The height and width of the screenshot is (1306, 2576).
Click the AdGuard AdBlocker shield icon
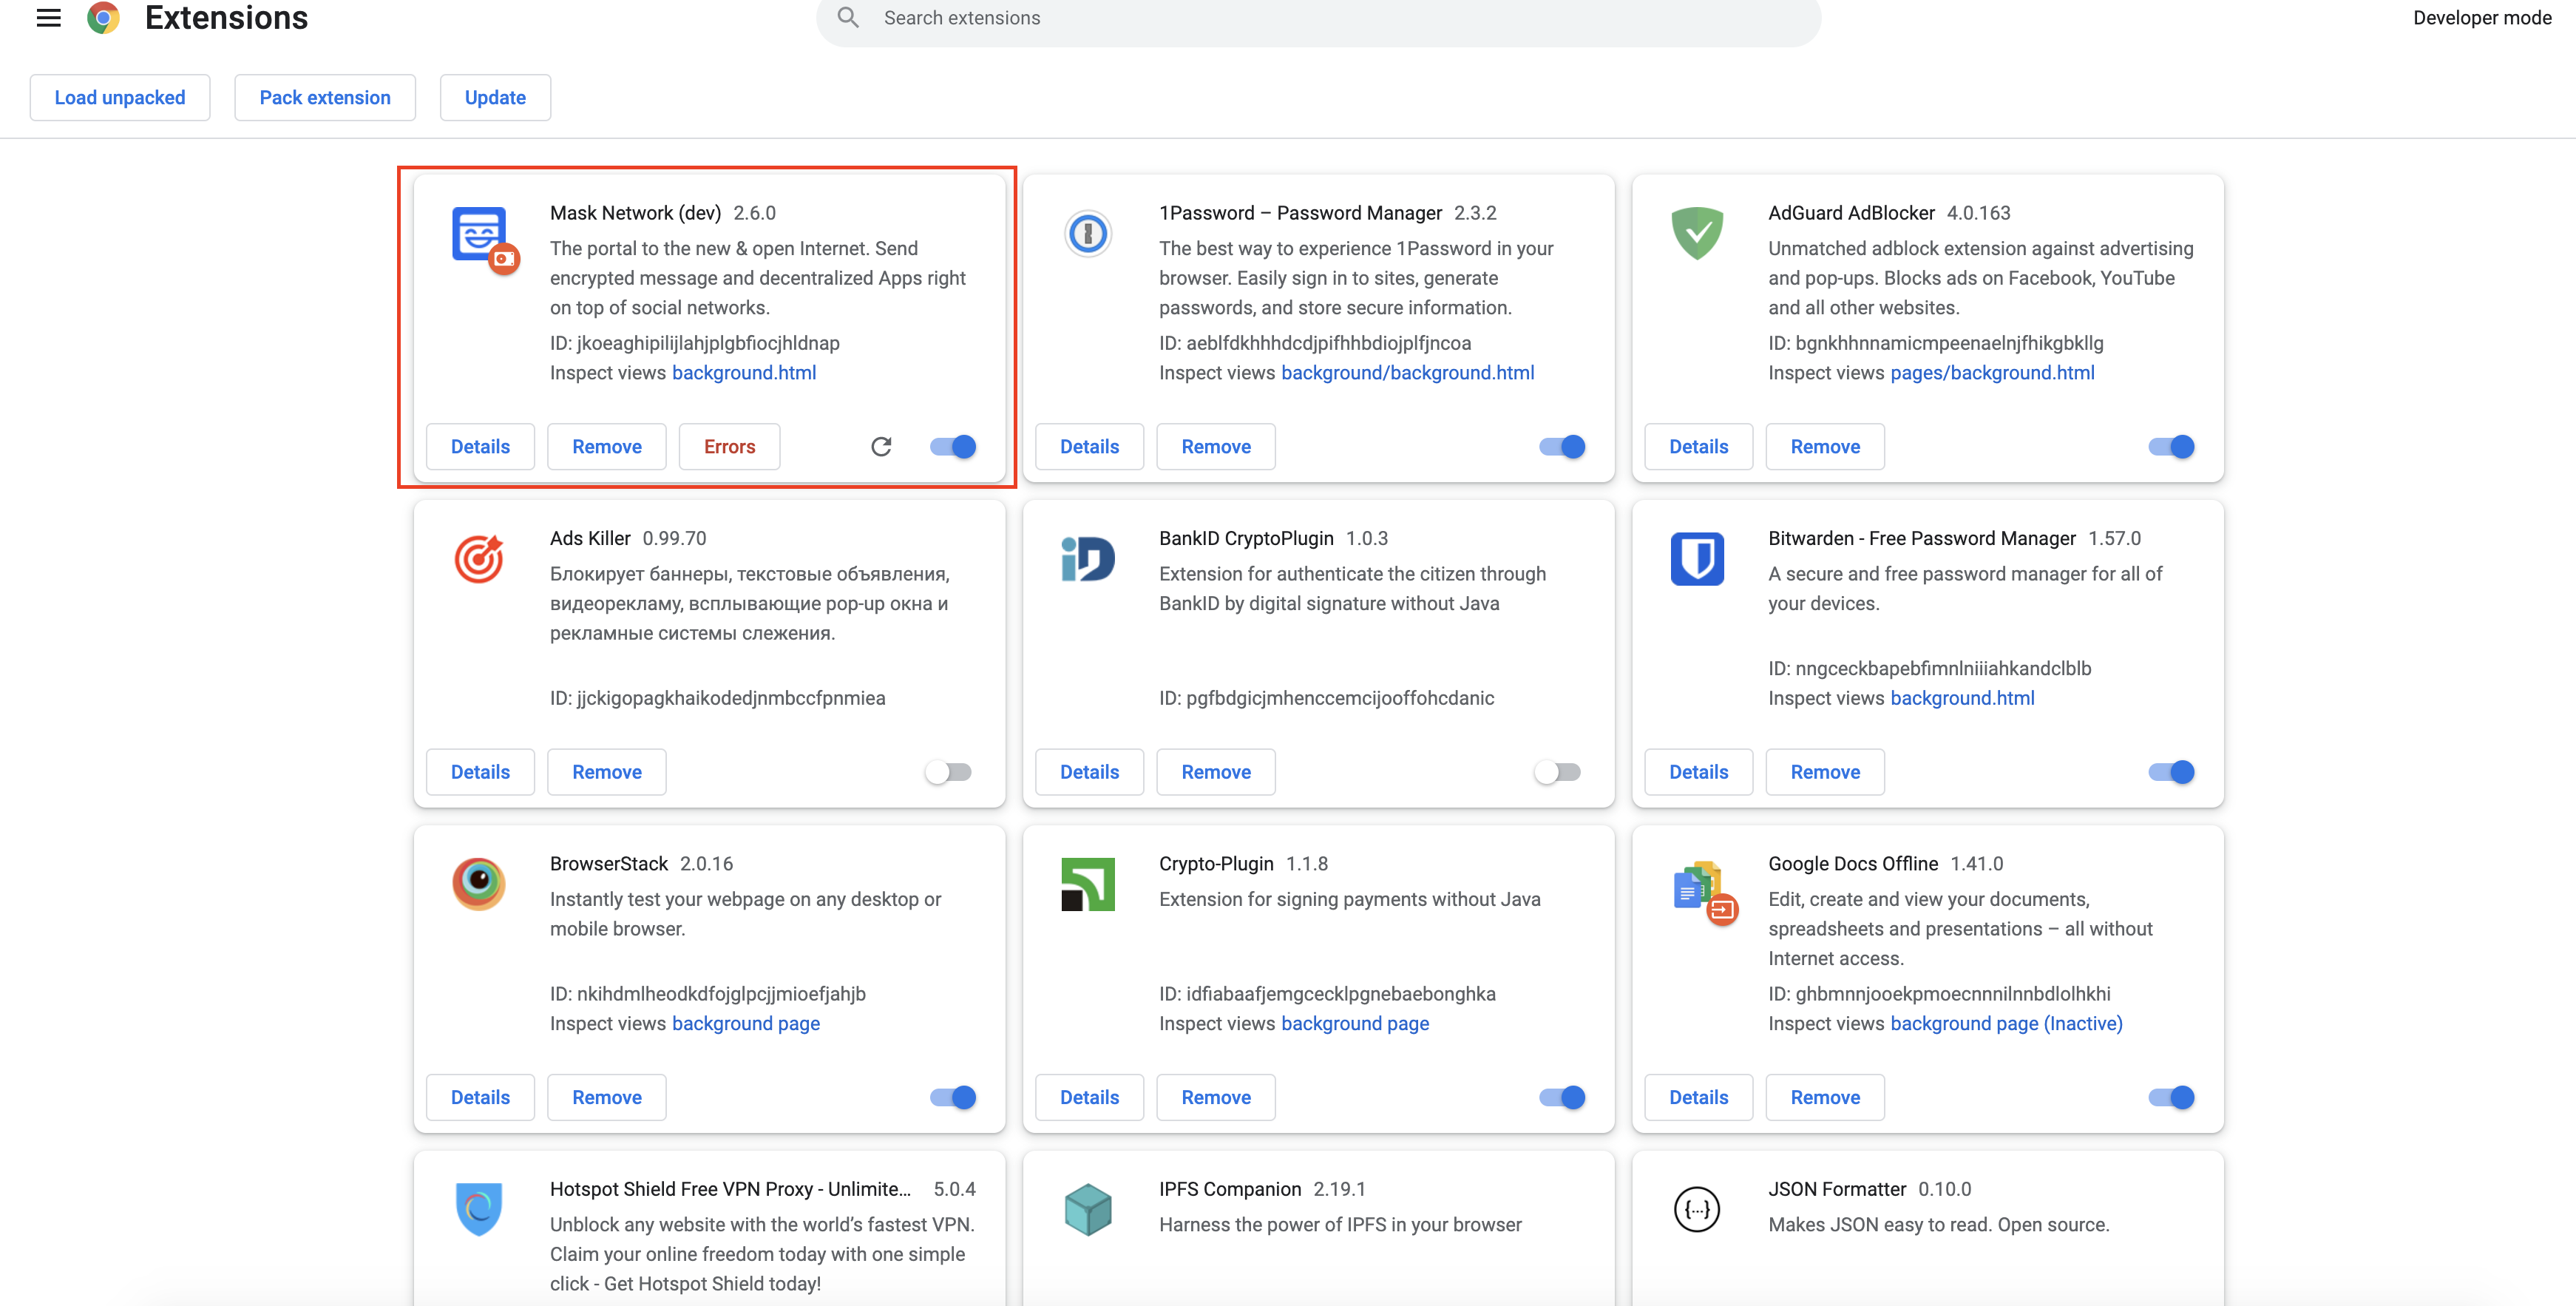click(1697, 233)
